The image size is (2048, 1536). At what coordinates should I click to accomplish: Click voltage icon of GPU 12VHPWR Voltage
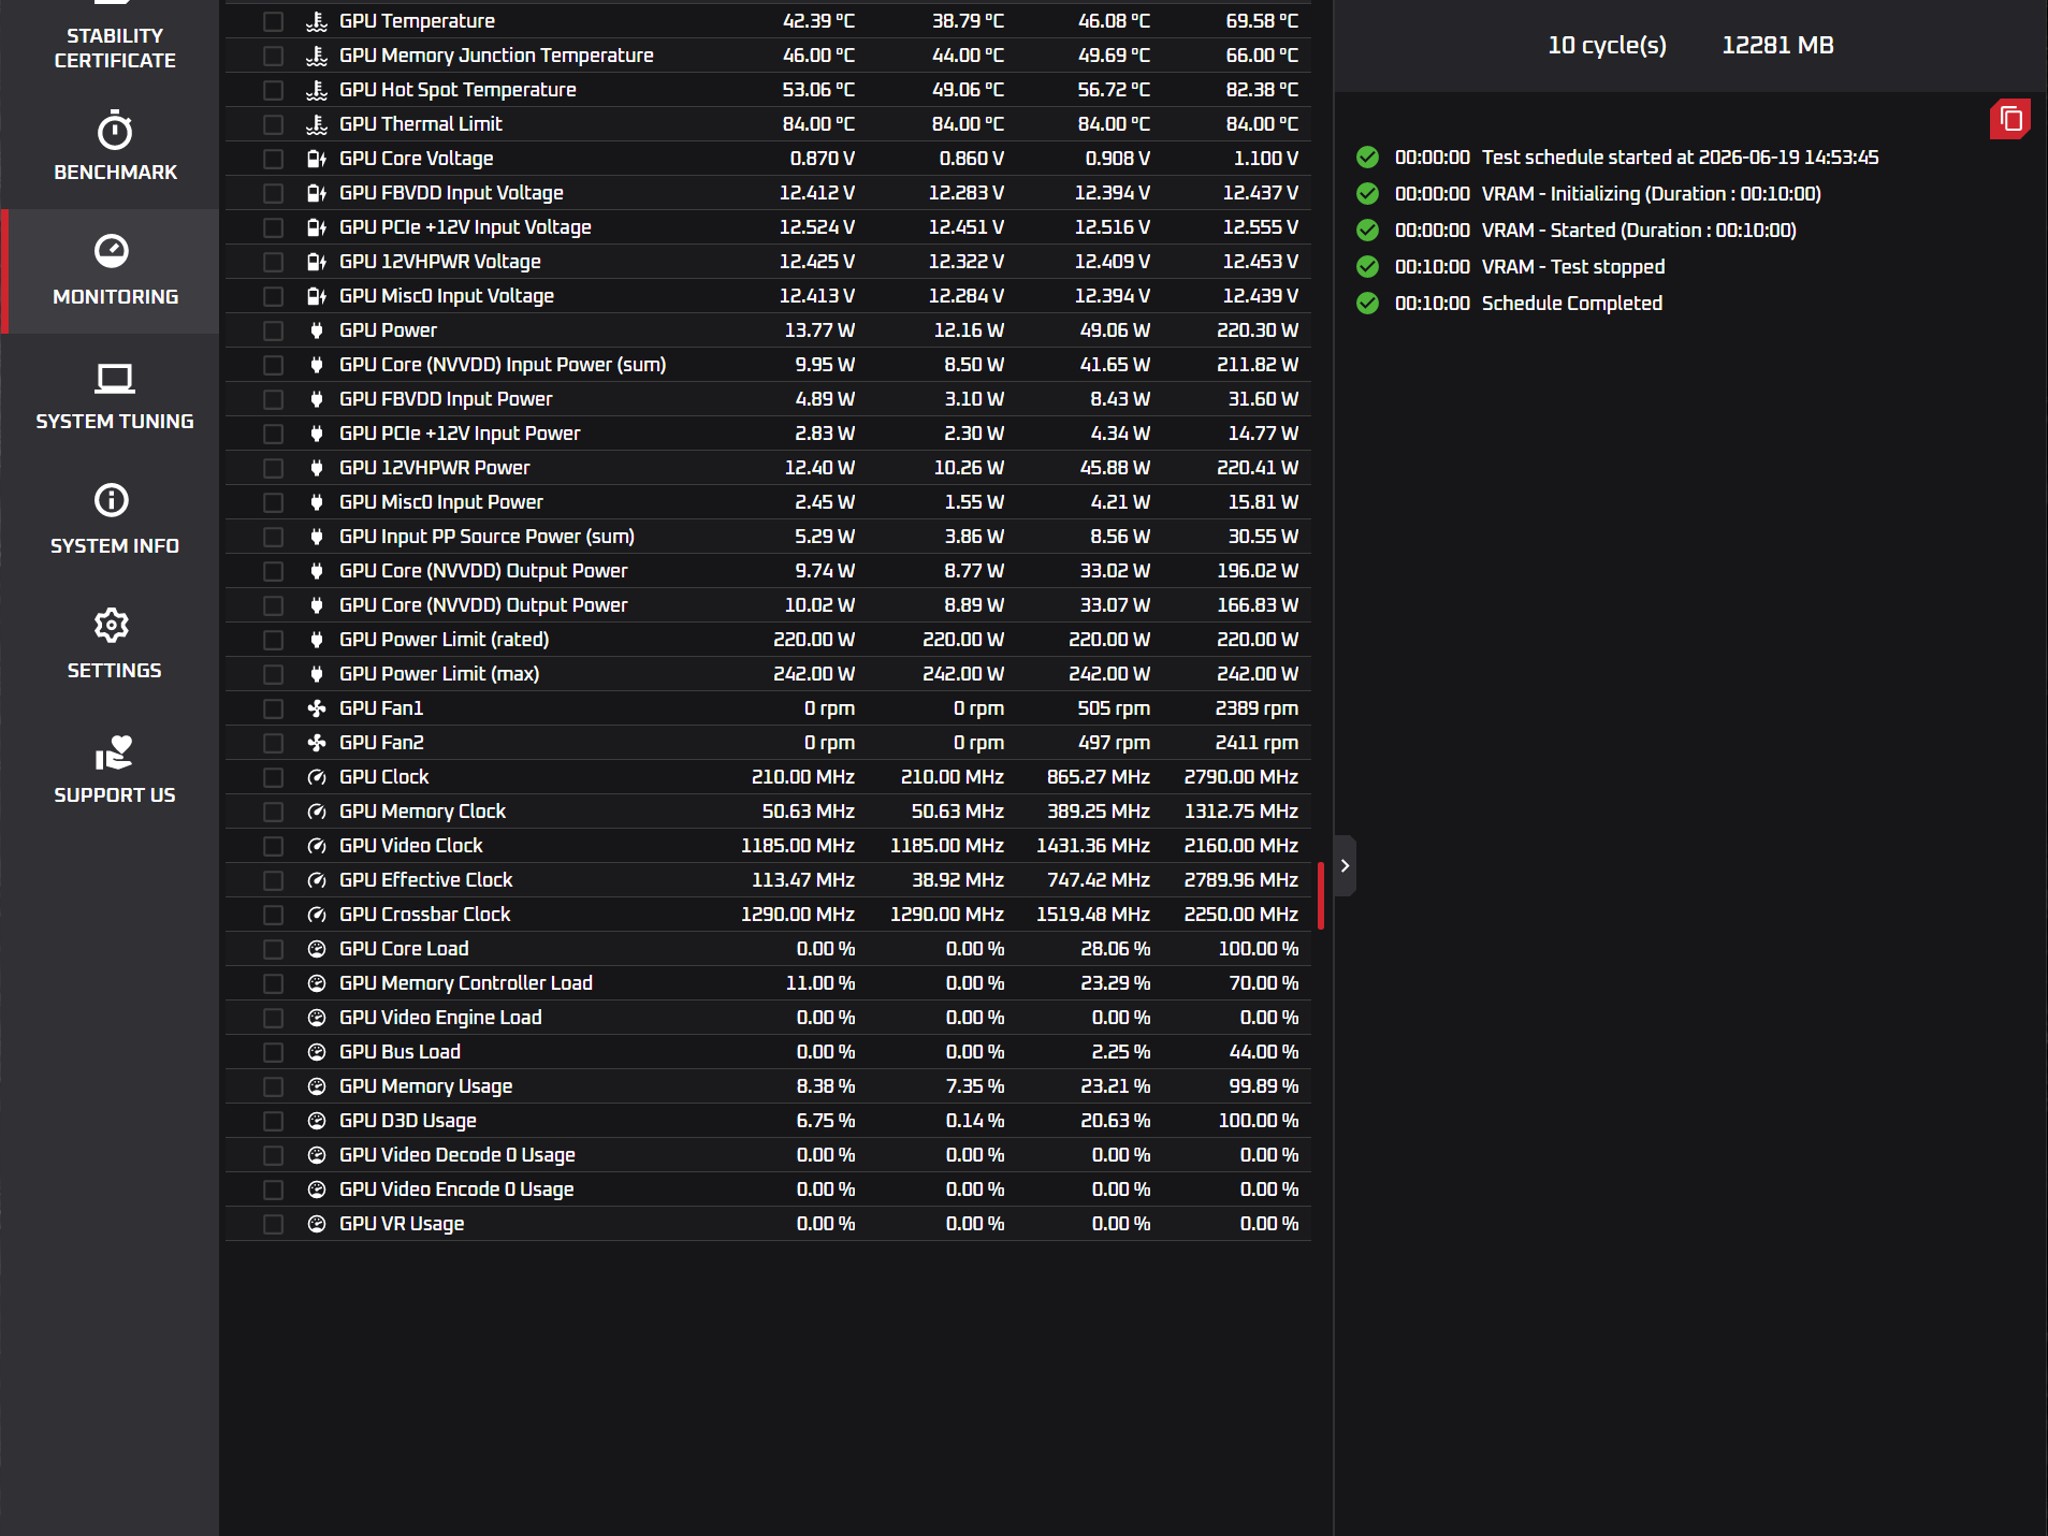[x=316, y=262]
